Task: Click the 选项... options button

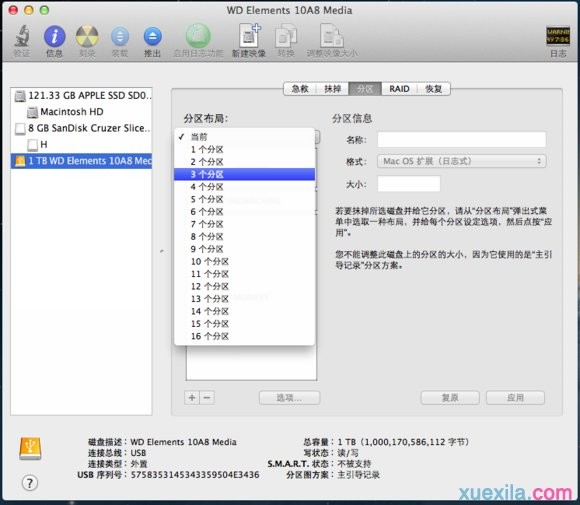Action: 289,398
